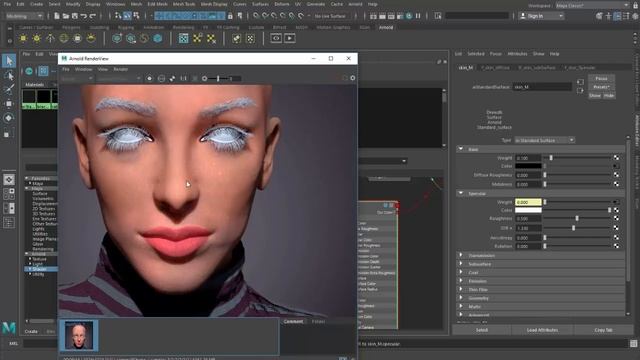Click the Open Scene folder icon
The image size is (640, 360).
tap(66, 16)
